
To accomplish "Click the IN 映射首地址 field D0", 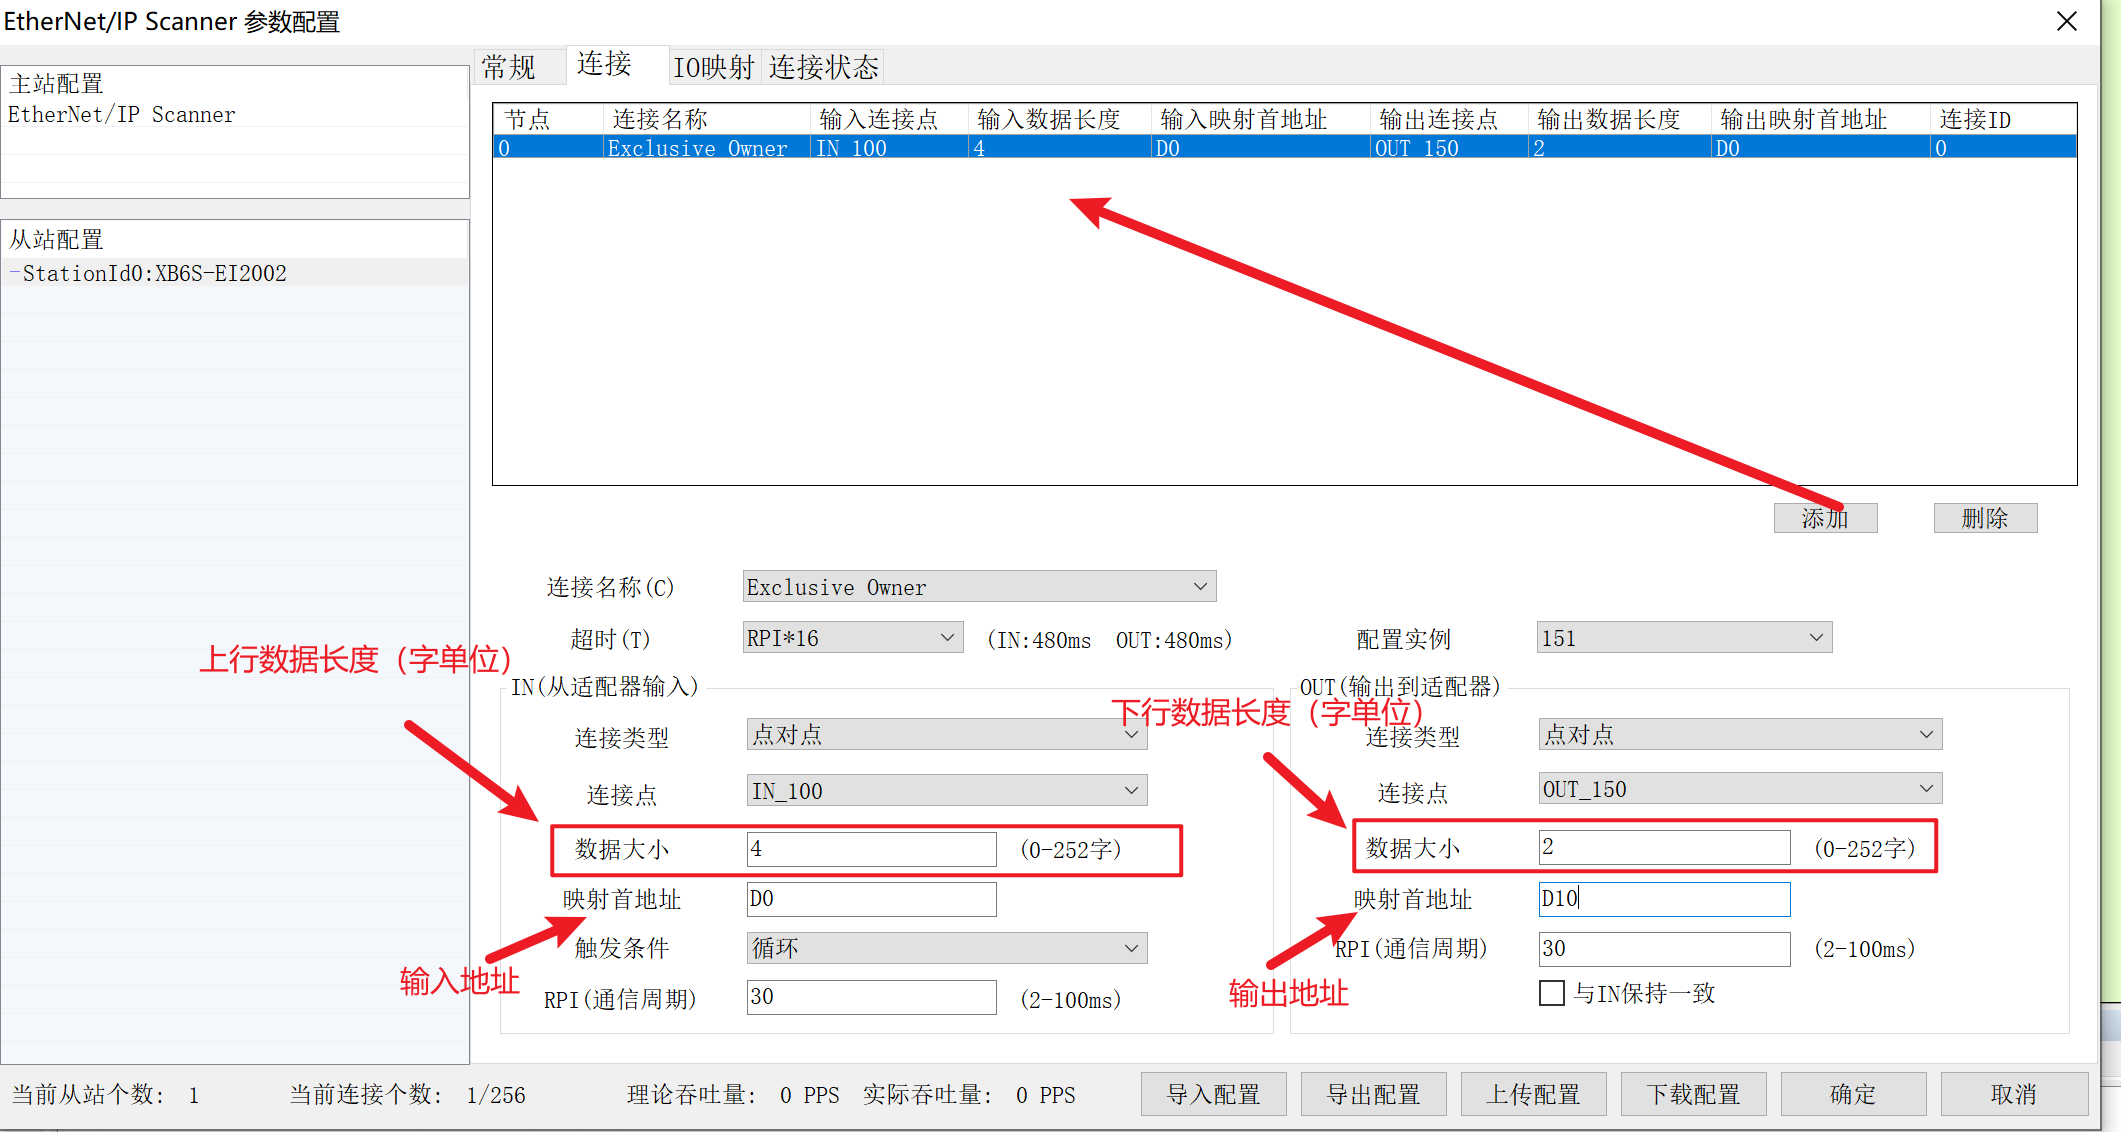I will [871, 898].
